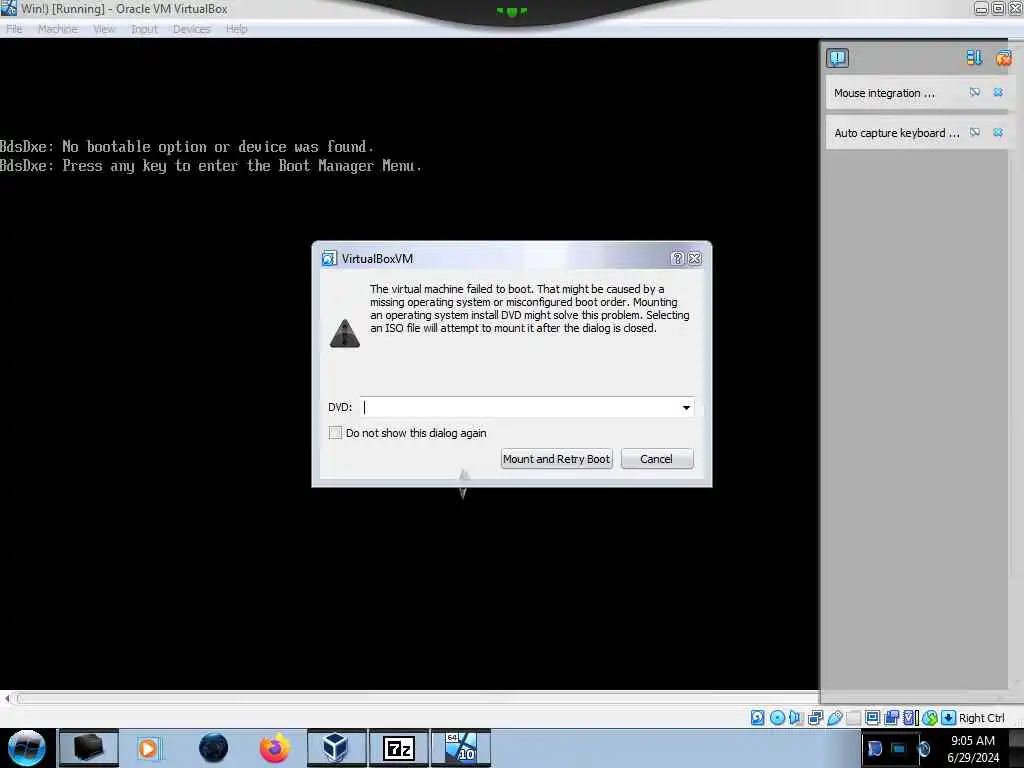Screen dimensions: 1024x768
Task: Open the media player taskbar icon
Action: 148,748
